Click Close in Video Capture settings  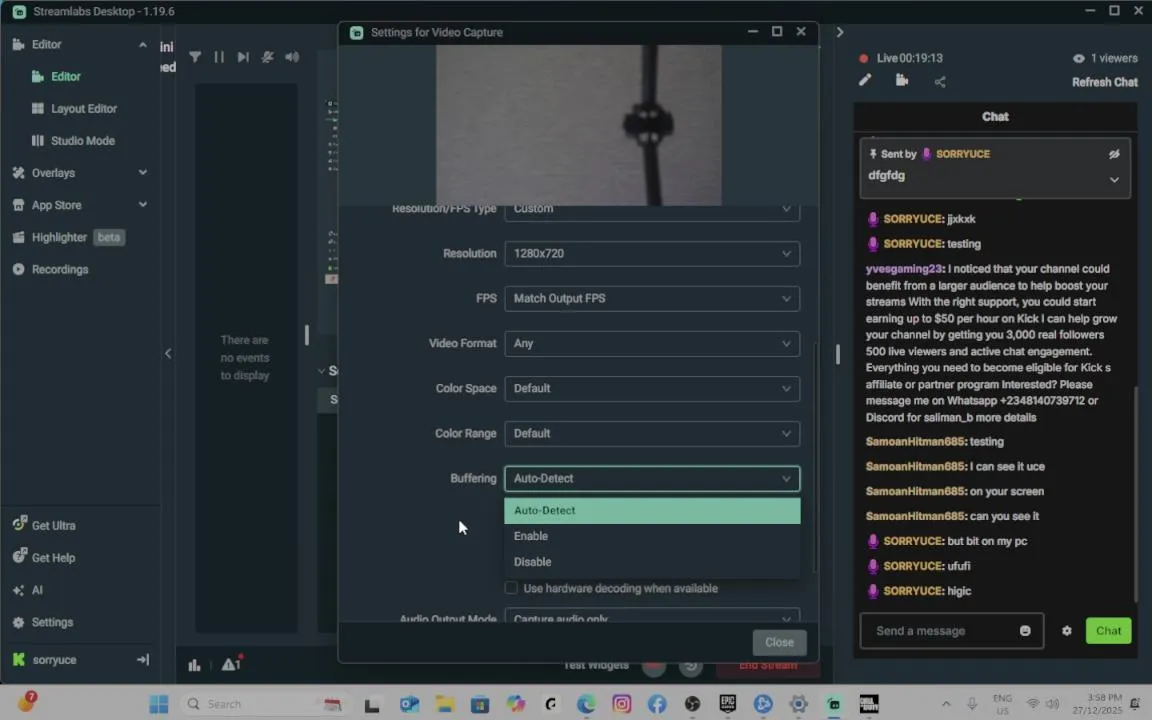779,642
